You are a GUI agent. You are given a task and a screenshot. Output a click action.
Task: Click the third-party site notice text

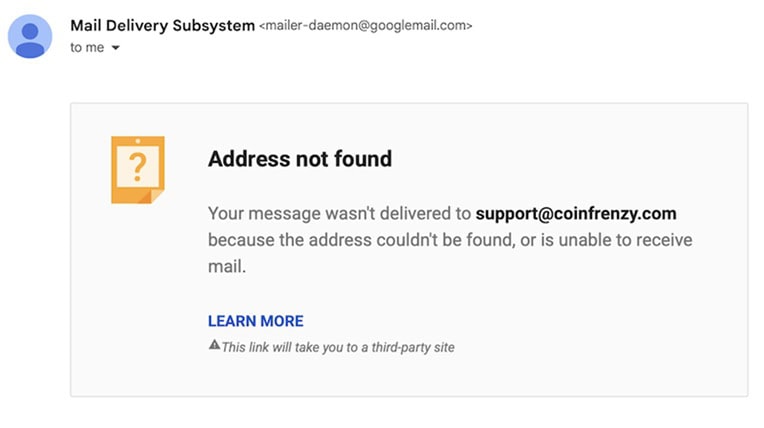click(338, 347)
